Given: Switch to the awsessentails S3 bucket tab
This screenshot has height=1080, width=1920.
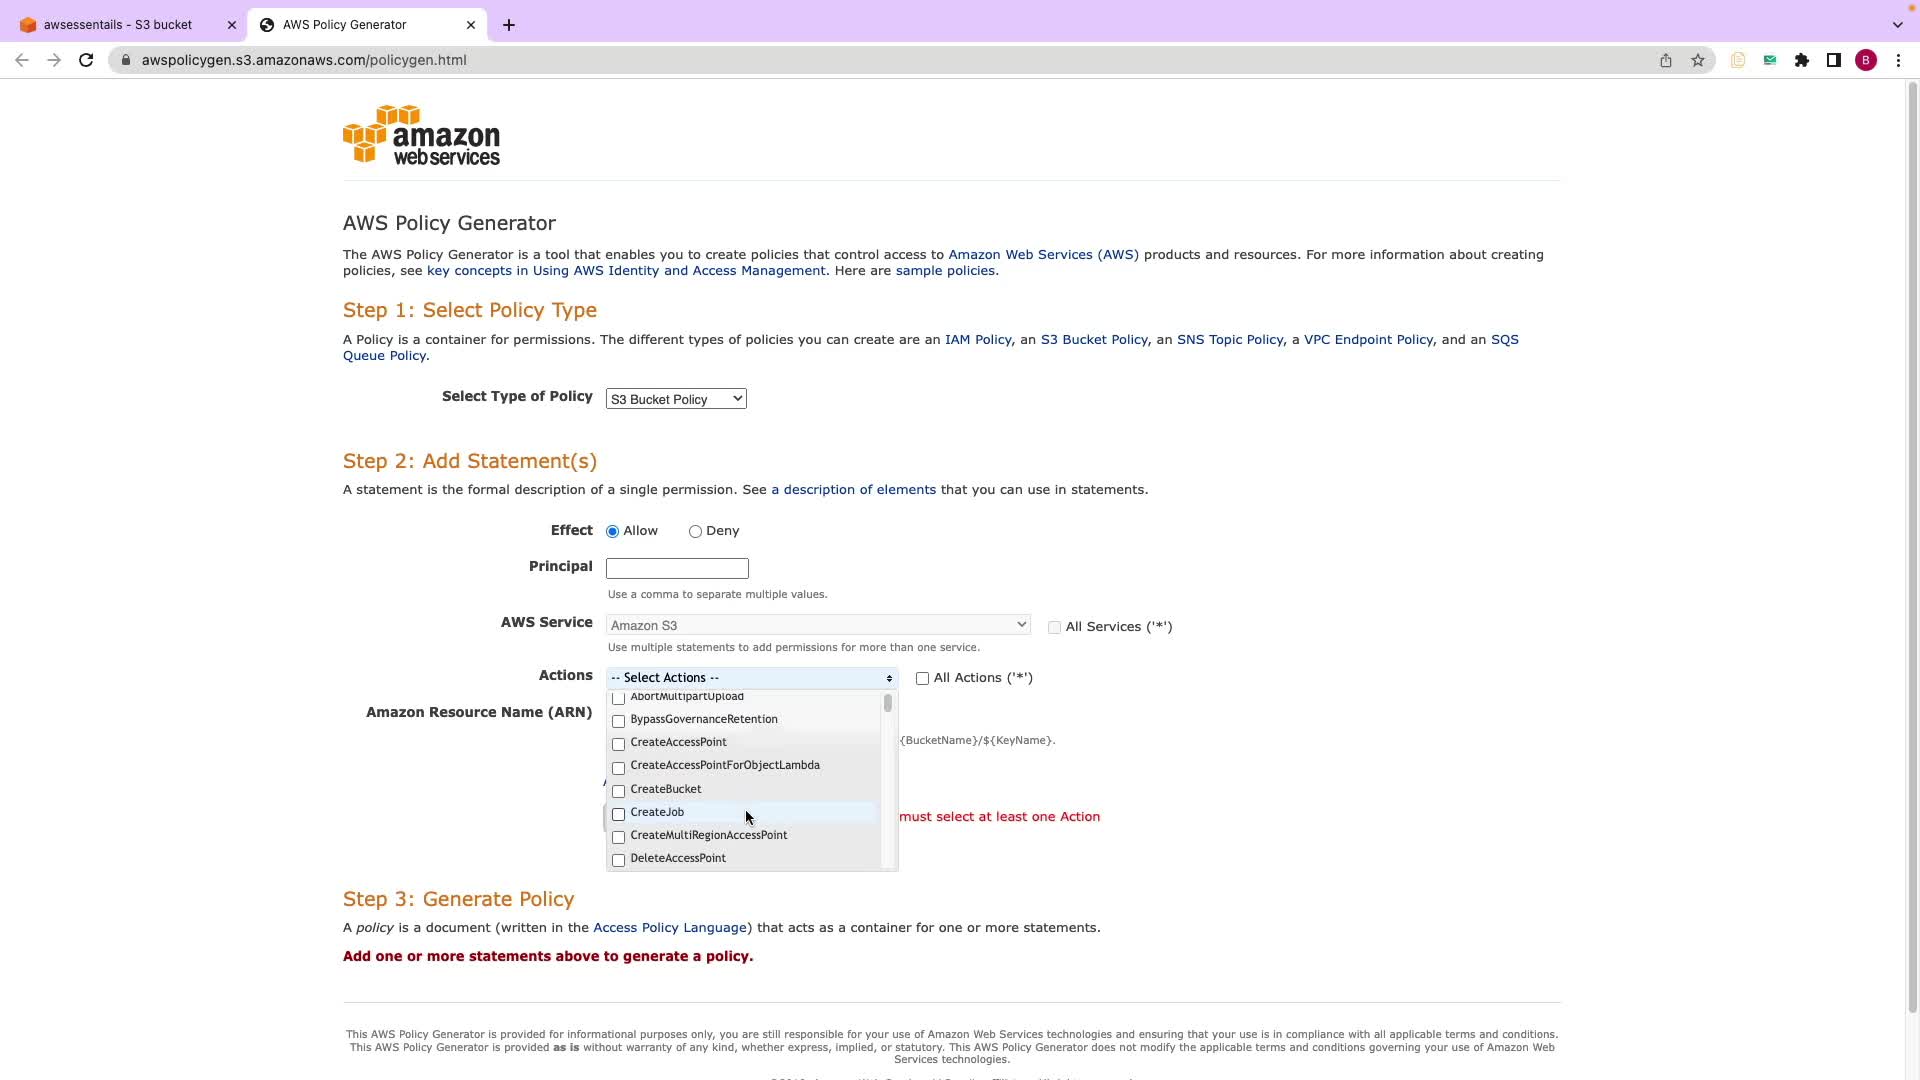Looking at the screenshot, I should 118,25.
